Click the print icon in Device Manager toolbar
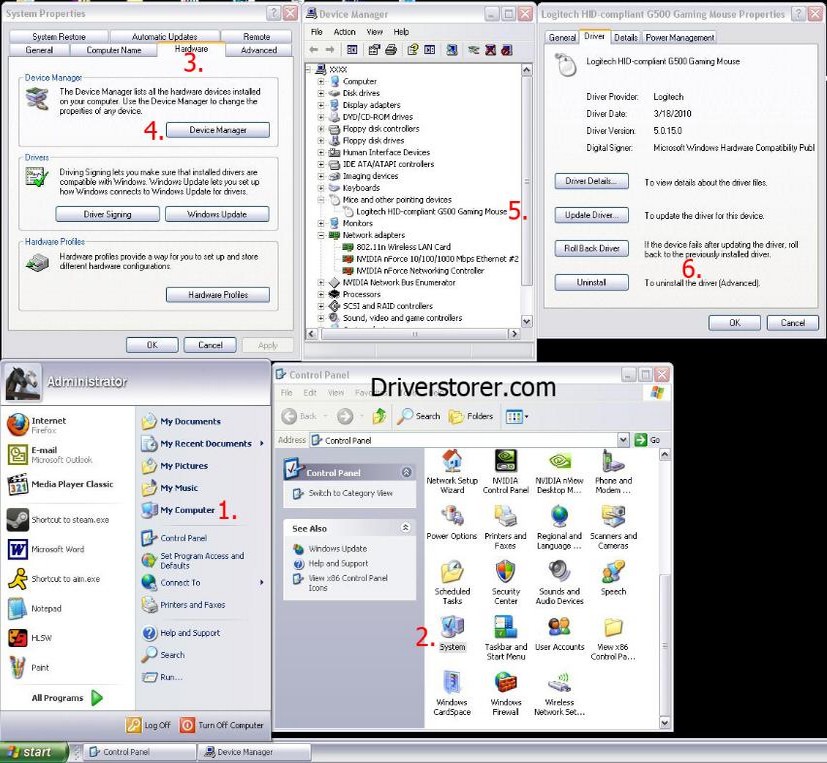Screen dimensions: 827x763 391,50
